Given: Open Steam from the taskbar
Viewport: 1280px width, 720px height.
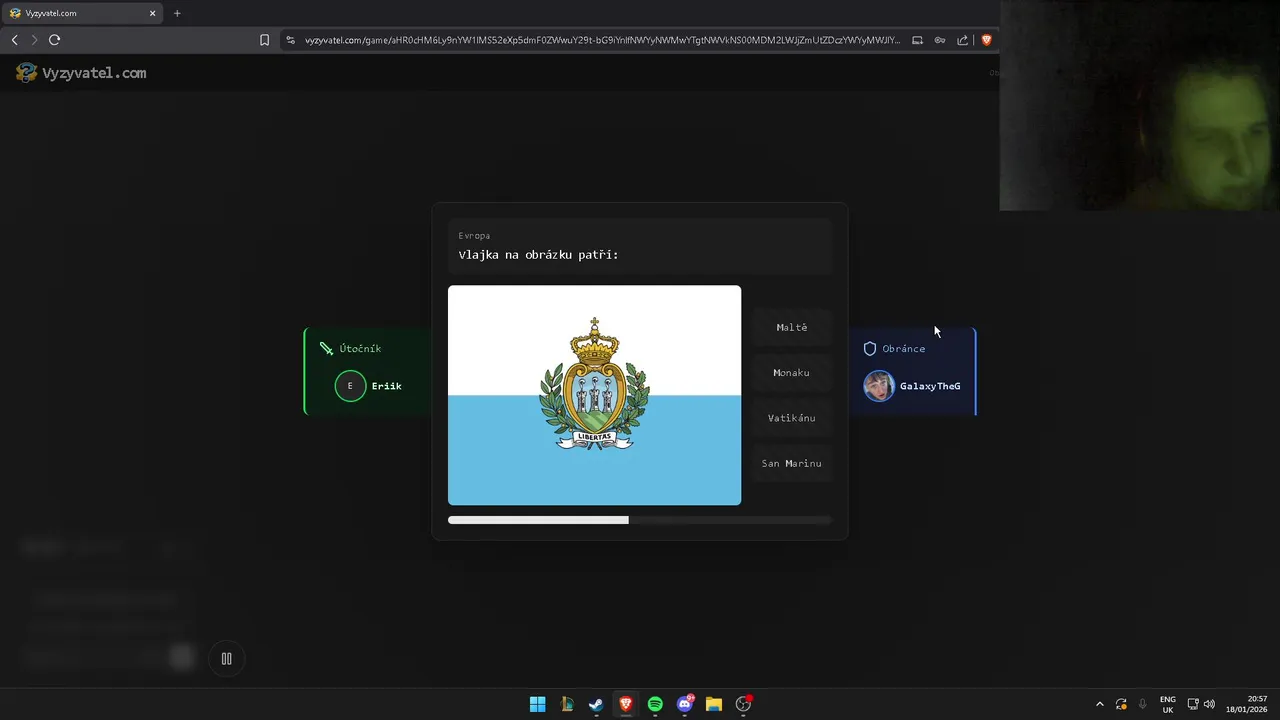Looking at the screenshot, I should pos(596,704).
